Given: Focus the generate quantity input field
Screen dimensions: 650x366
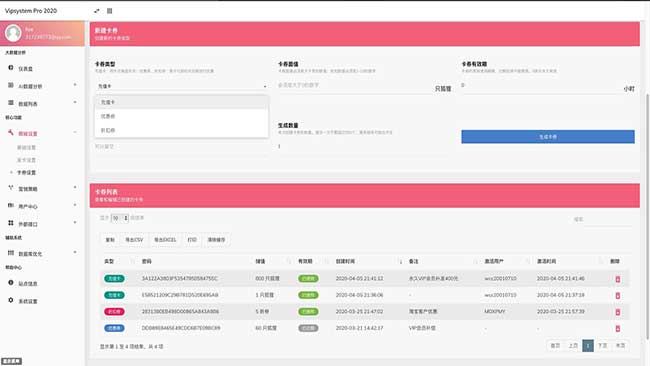Looking at the screenshot, I should (365, 146).
